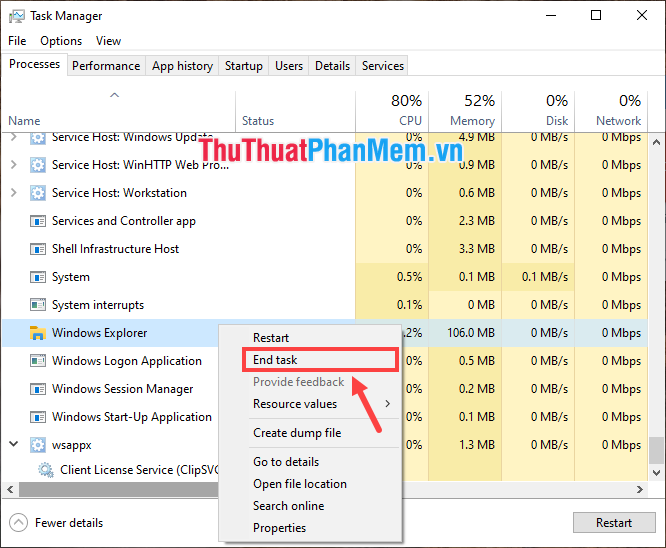Viewport: 666px width, 548px height.
Task: Click the Shell Infrastructure Host icon
Action: 38,249
